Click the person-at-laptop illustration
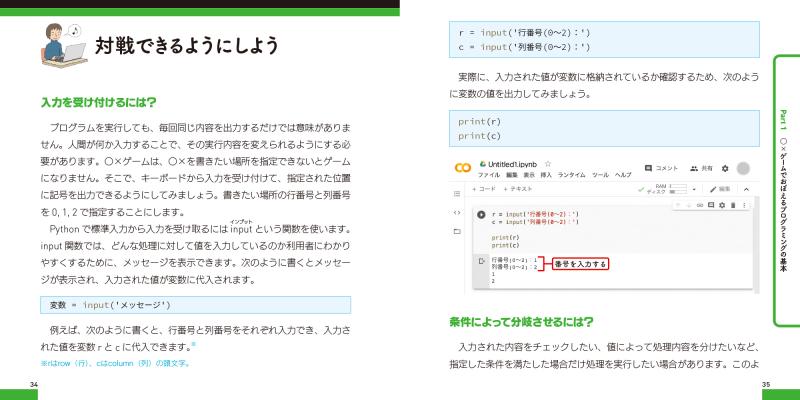The image size is (800, 400). tap(63, 46)
